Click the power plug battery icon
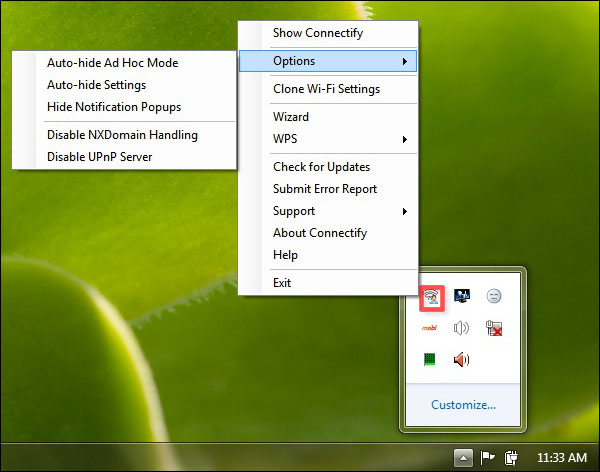The width and height of the screenshot is (600, 472). coord(511,457)
